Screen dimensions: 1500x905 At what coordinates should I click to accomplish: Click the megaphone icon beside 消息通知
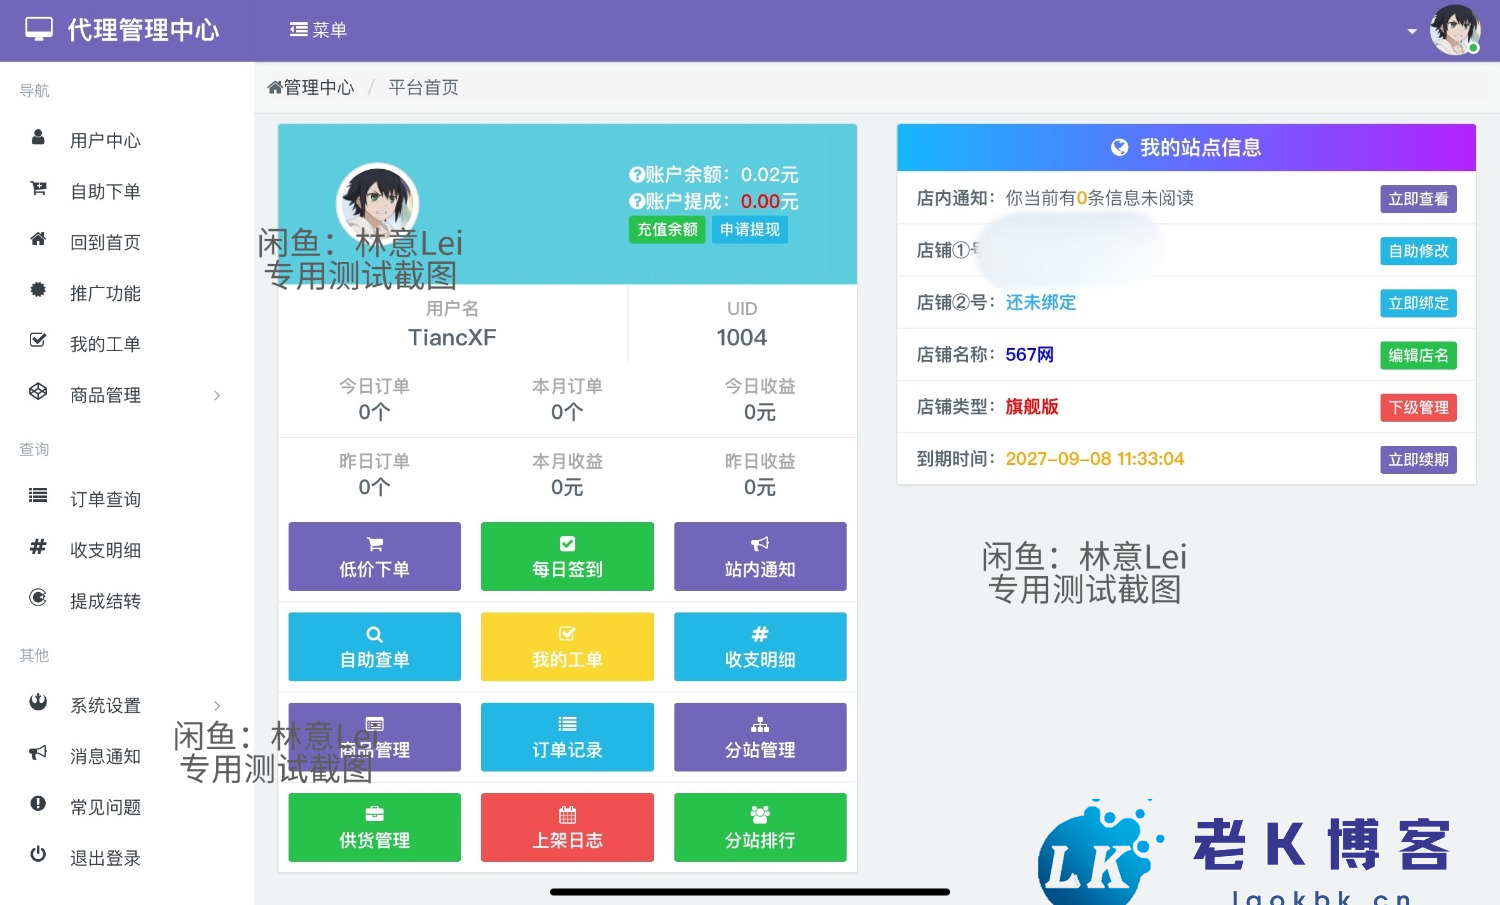38,753
